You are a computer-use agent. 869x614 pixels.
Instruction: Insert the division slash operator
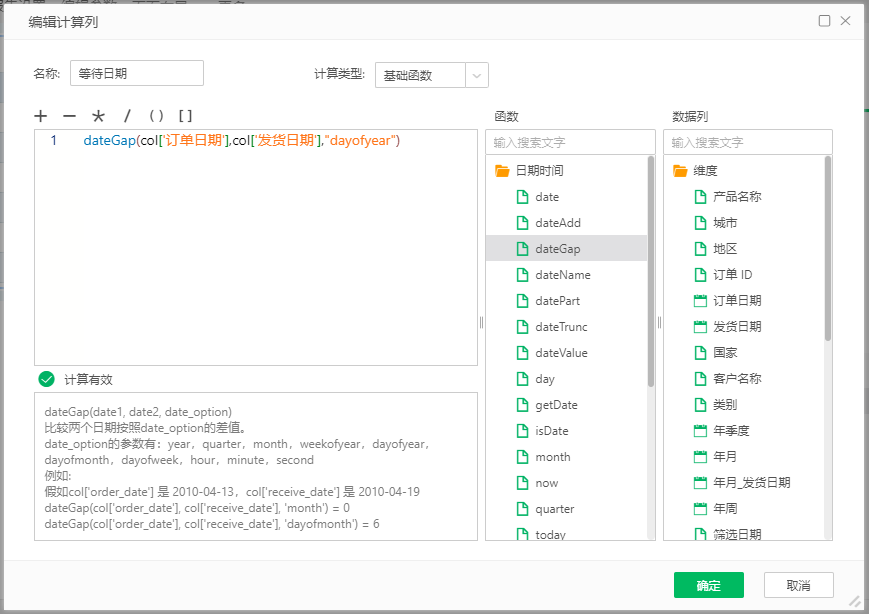coord(127,116)
